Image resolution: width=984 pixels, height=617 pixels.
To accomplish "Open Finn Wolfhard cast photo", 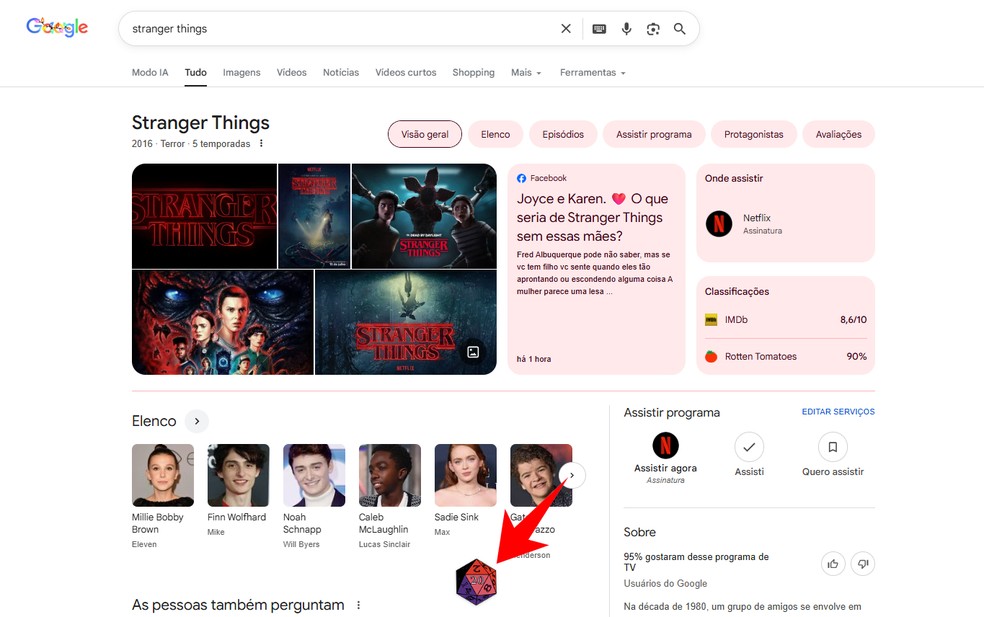I will [x=238, y=475].
